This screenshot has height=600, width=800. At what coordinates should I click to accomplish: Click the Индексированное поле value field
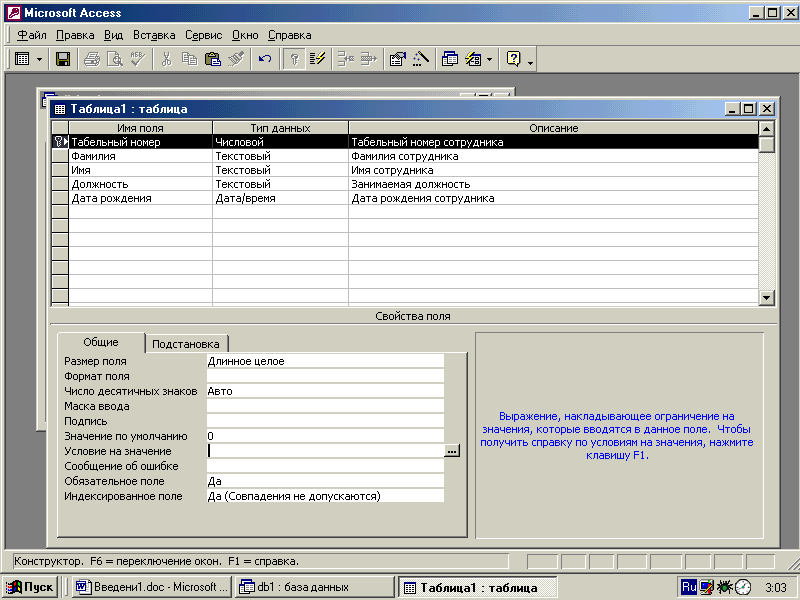click(325, 496)
